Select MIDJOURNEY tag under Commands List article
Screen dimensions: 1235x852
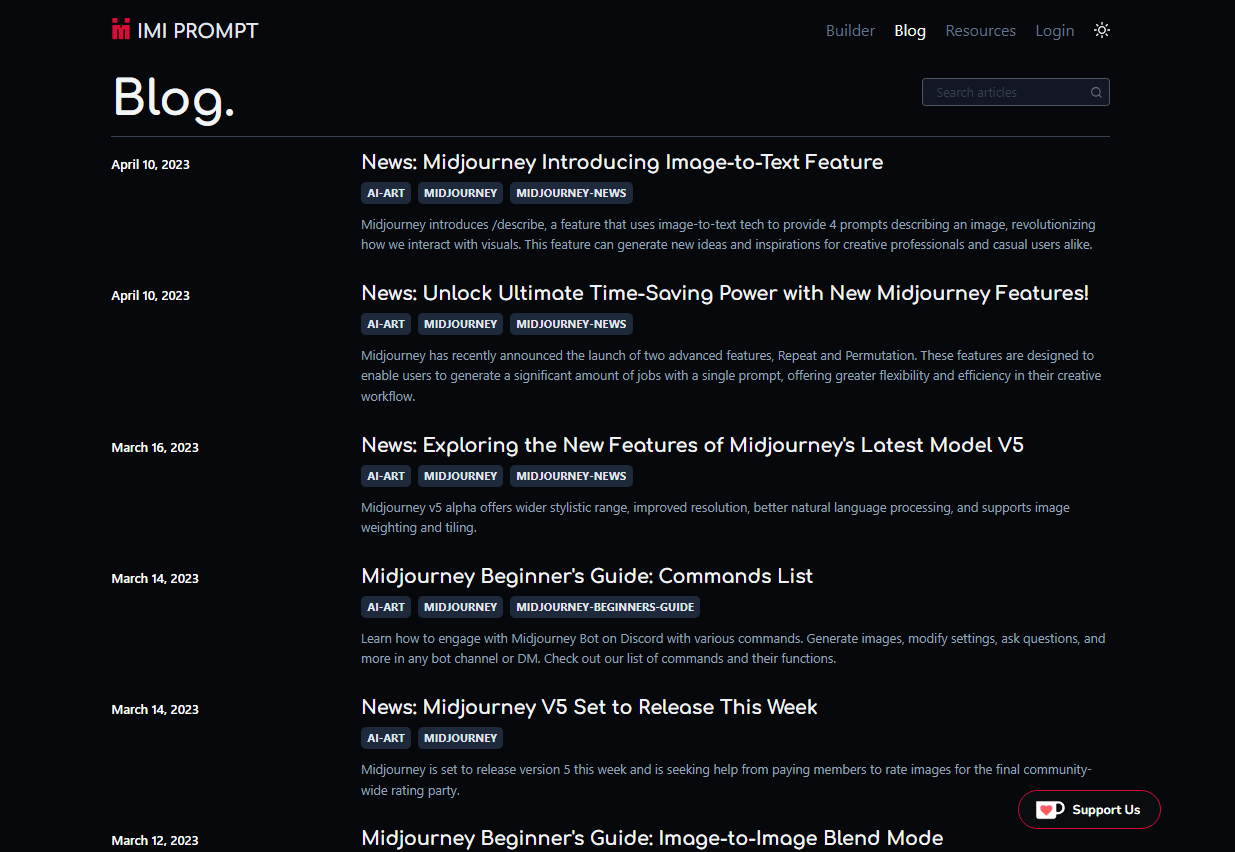coord(460,607)
